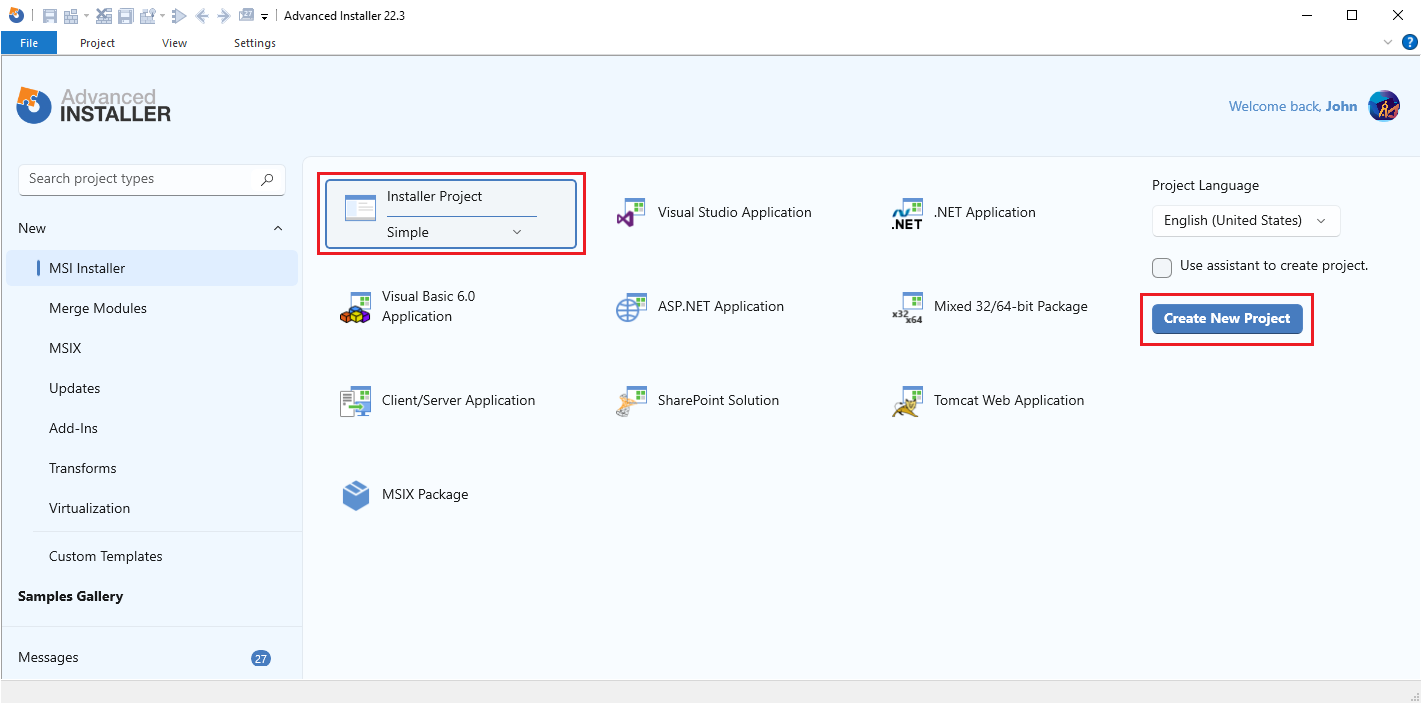
Task: Click the blue Help question mark icon
Action: pyautogui.click(x=1410, y=42)
